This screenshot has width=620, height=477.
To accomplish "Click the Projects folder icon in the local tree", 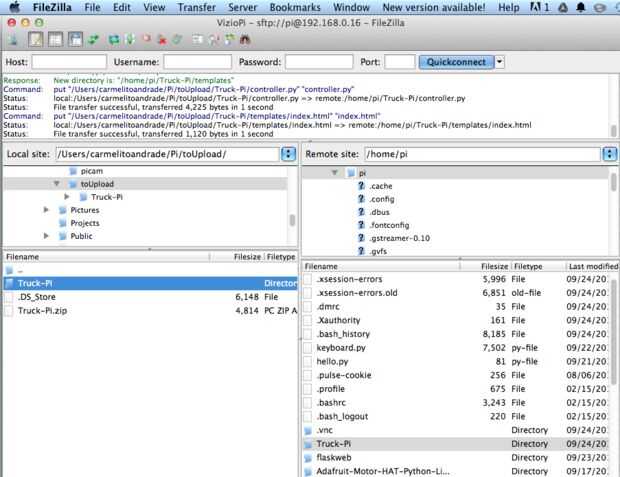I will point(62,223).
